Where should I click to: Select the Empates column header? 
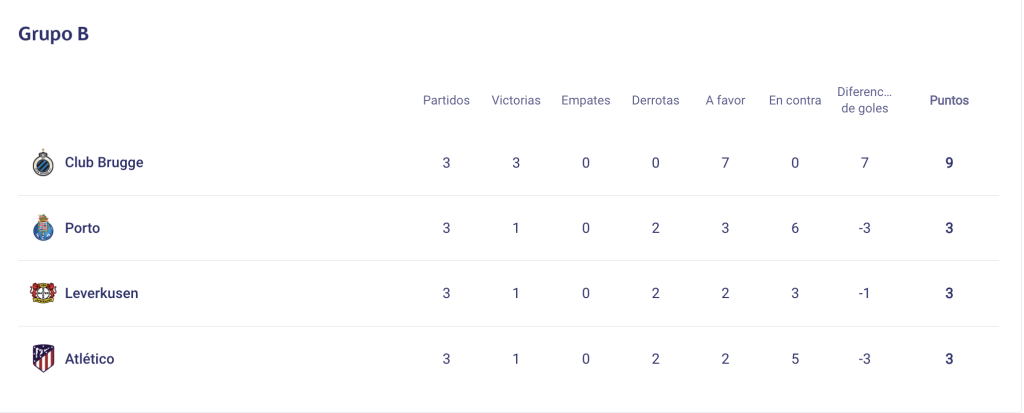[586, 101]
